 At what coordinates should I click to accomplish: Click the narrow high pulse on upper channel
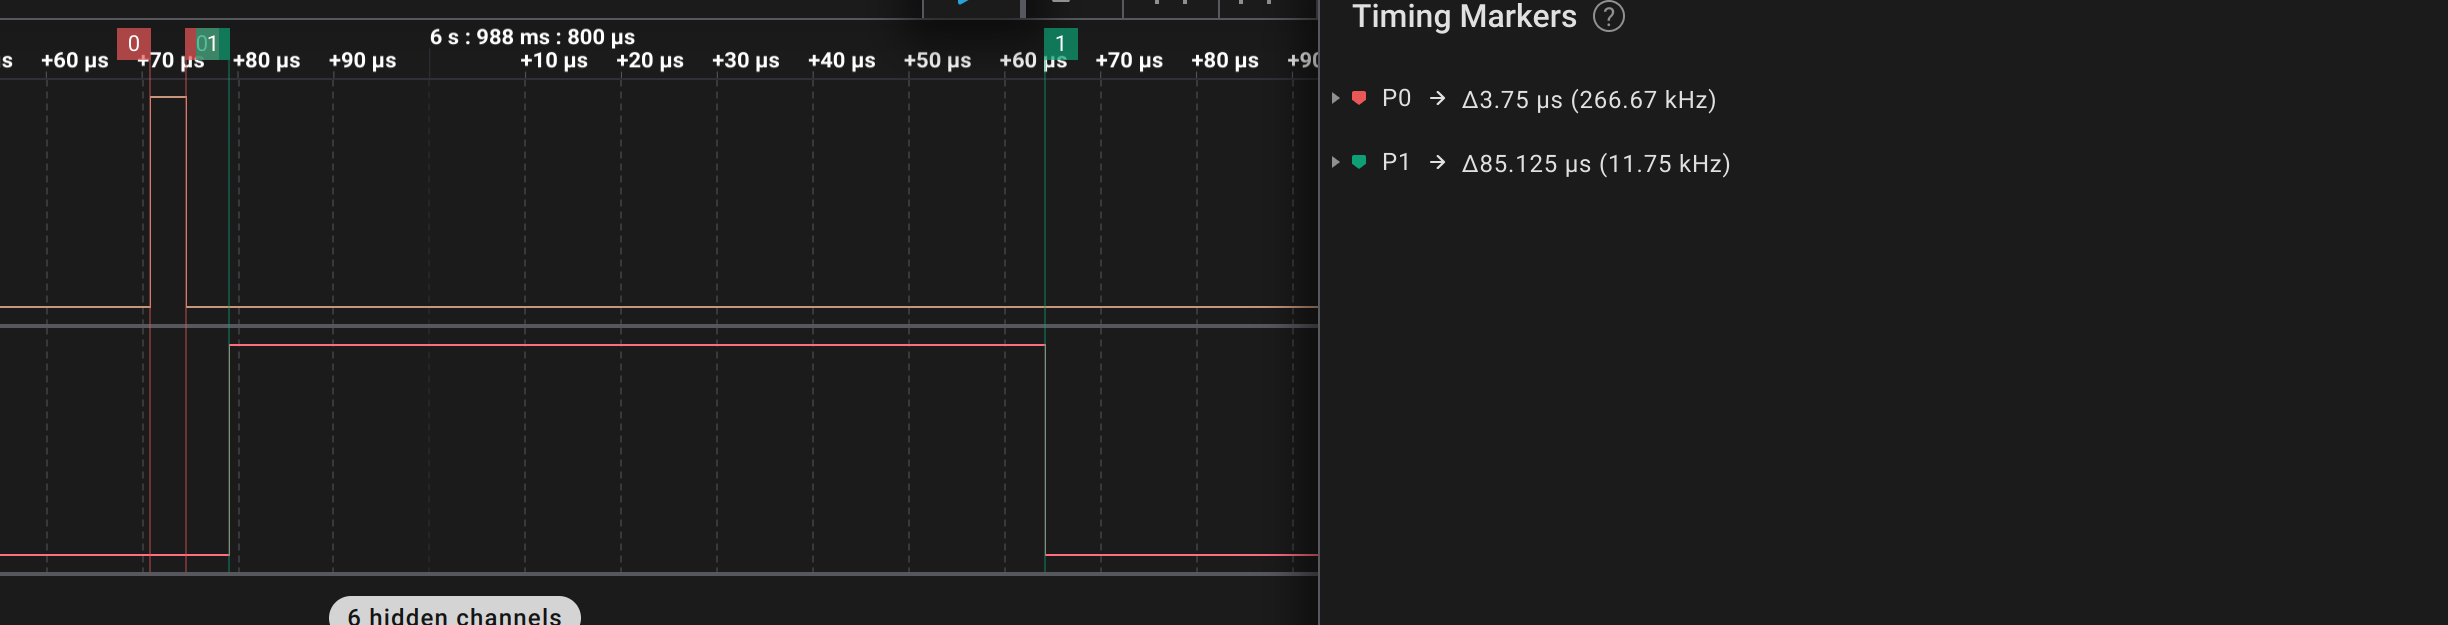[x=168, y=200]
